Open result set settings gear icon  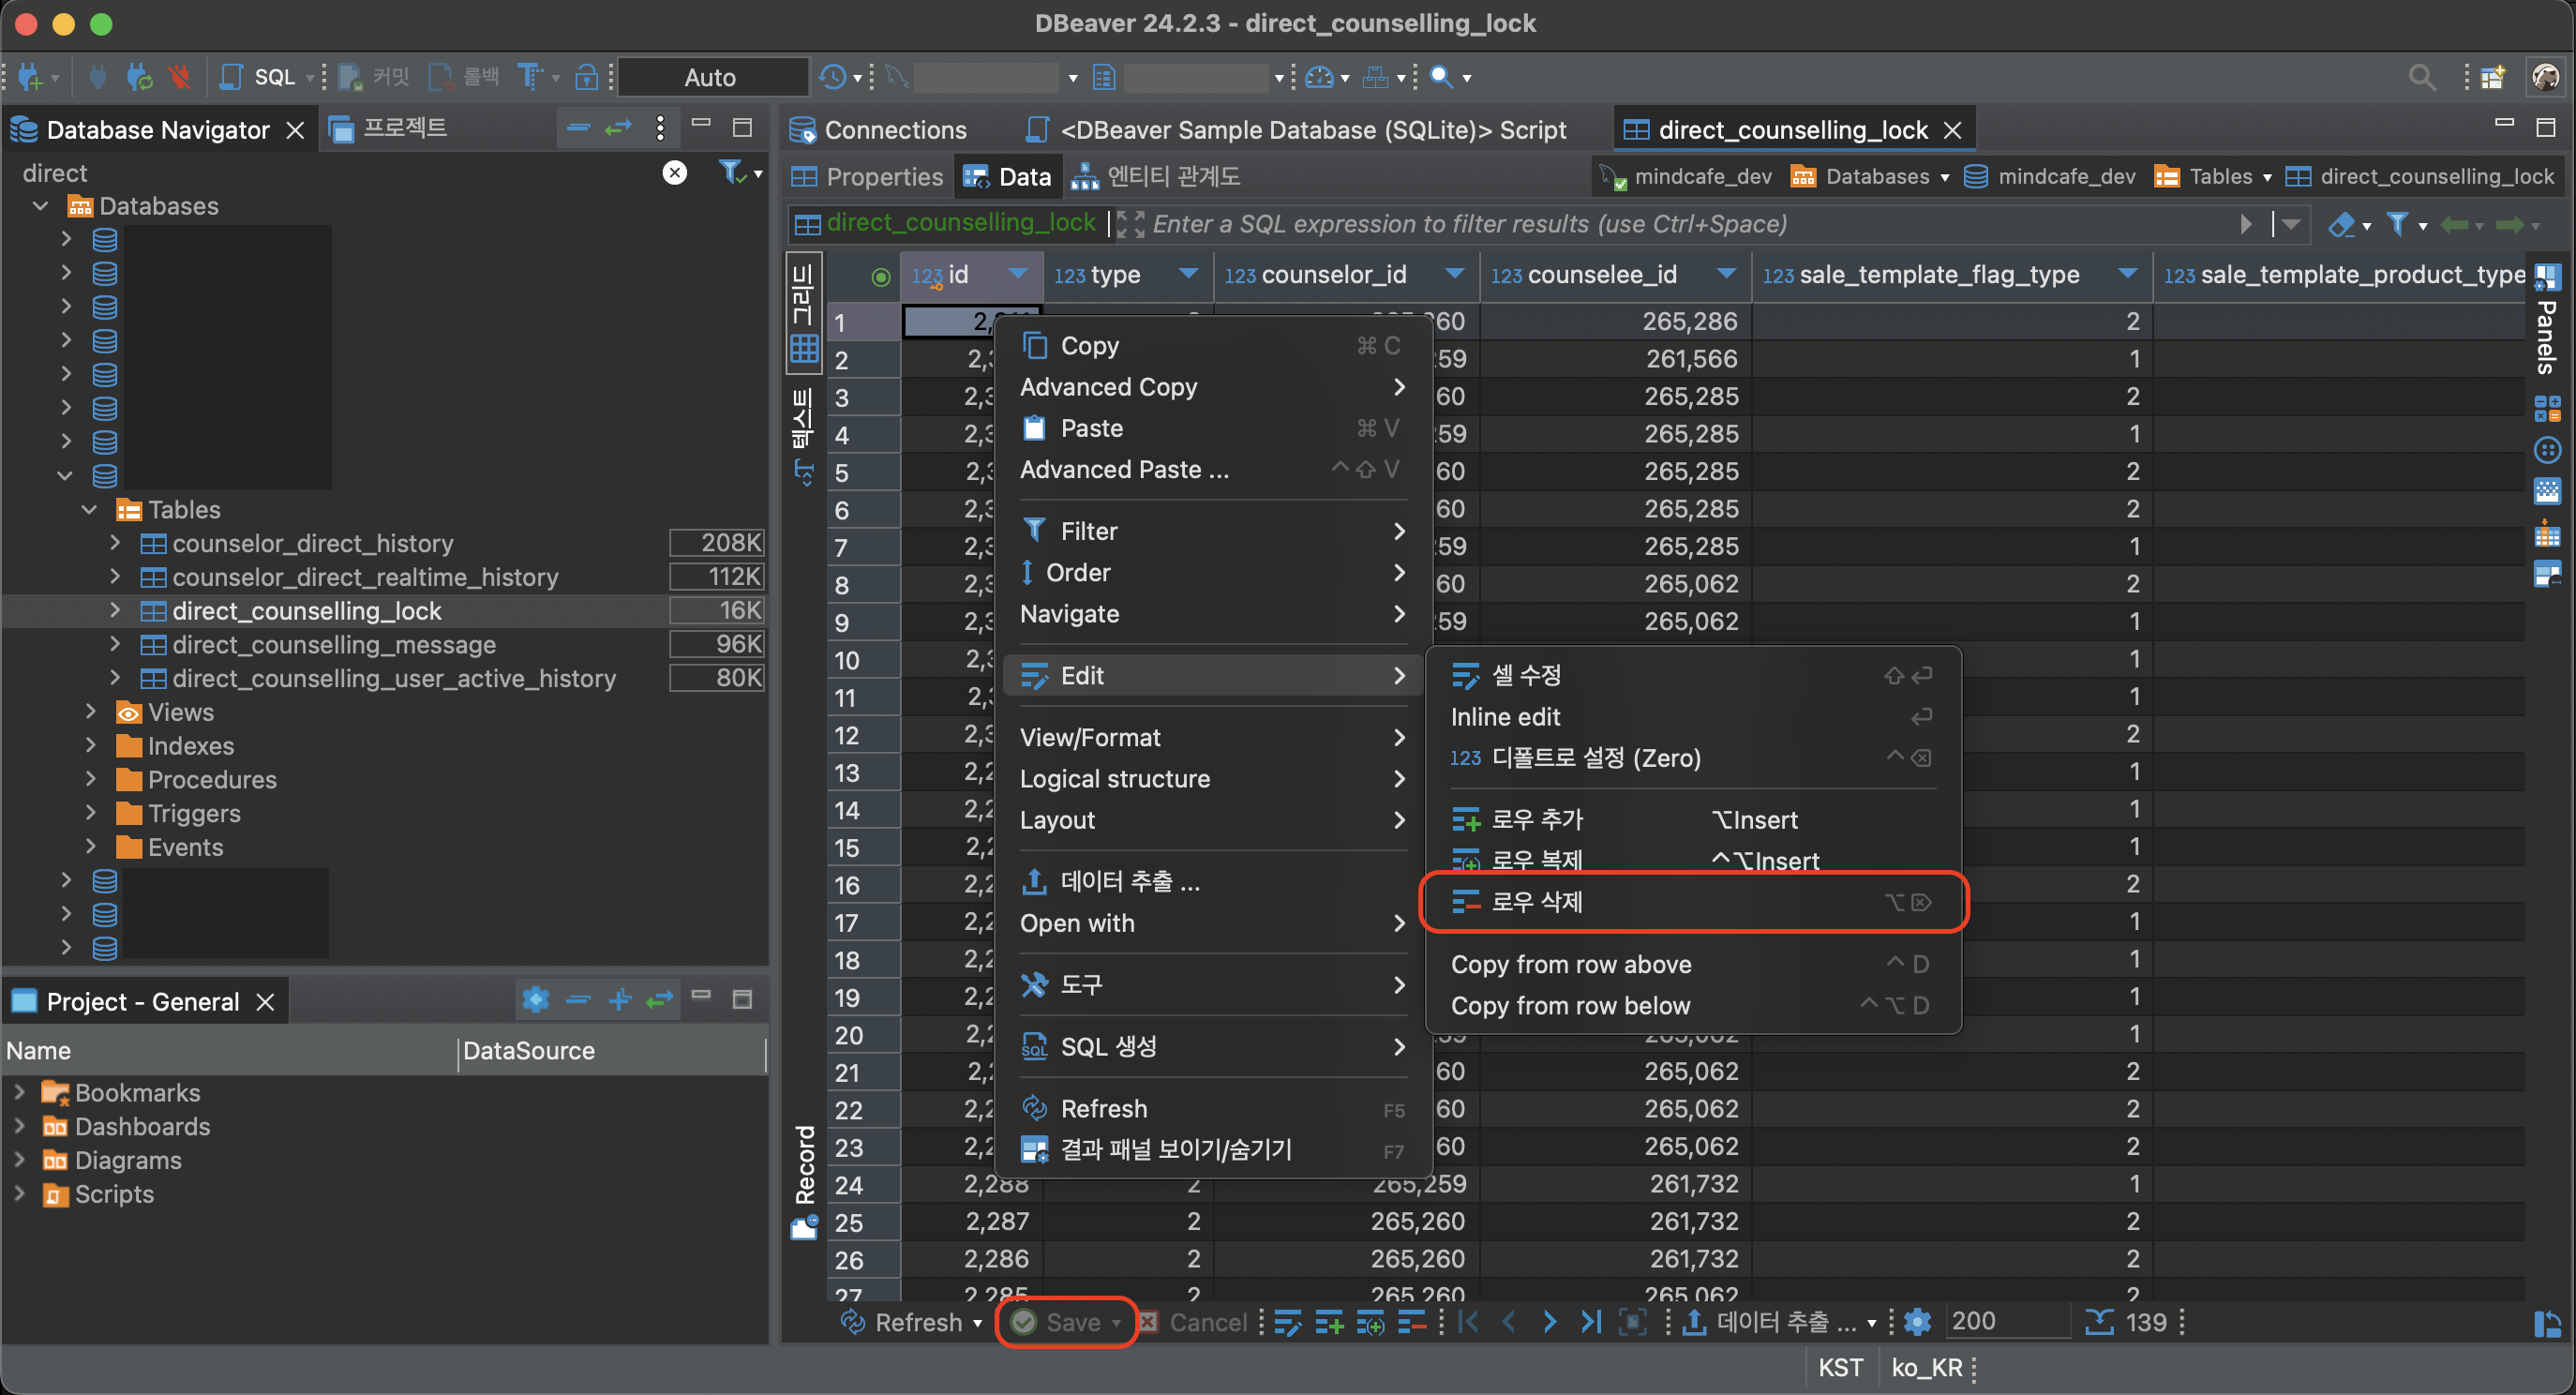tap(1917, 1322)
